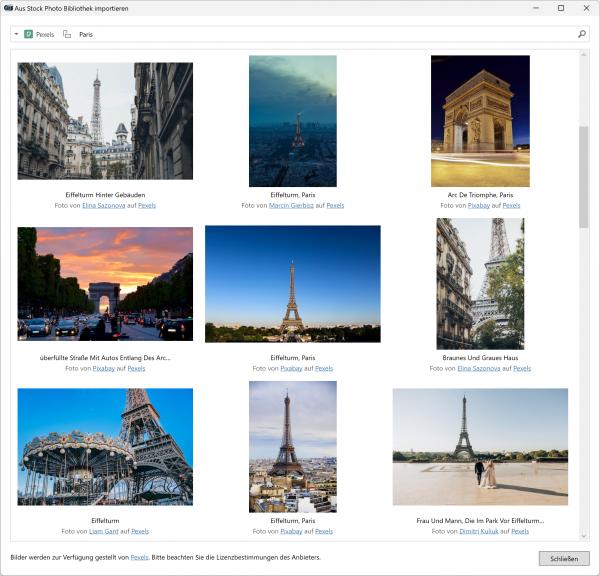Viewport: 600px width, 576px height.
Task: Click the image library icon beside Paris
Action: (x=67, y=34)
